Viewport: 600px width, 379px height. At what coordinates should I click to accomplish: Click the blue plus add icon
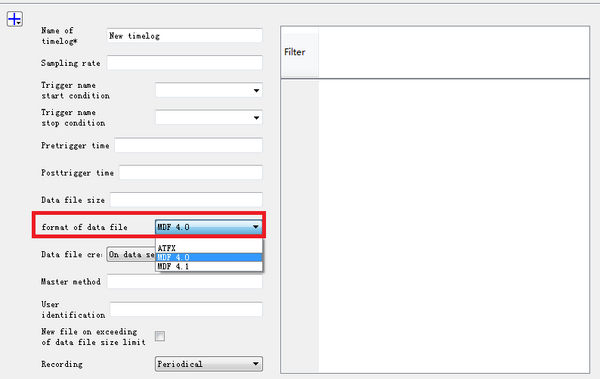pos(15,19)
